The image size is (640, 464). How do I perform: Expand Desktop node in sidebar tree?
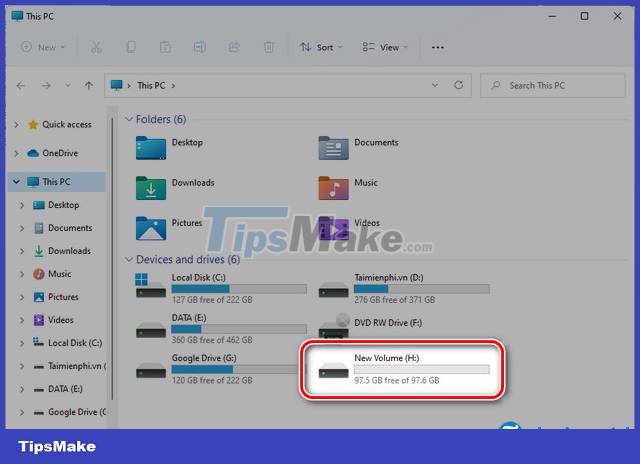[x=22, y=205]
